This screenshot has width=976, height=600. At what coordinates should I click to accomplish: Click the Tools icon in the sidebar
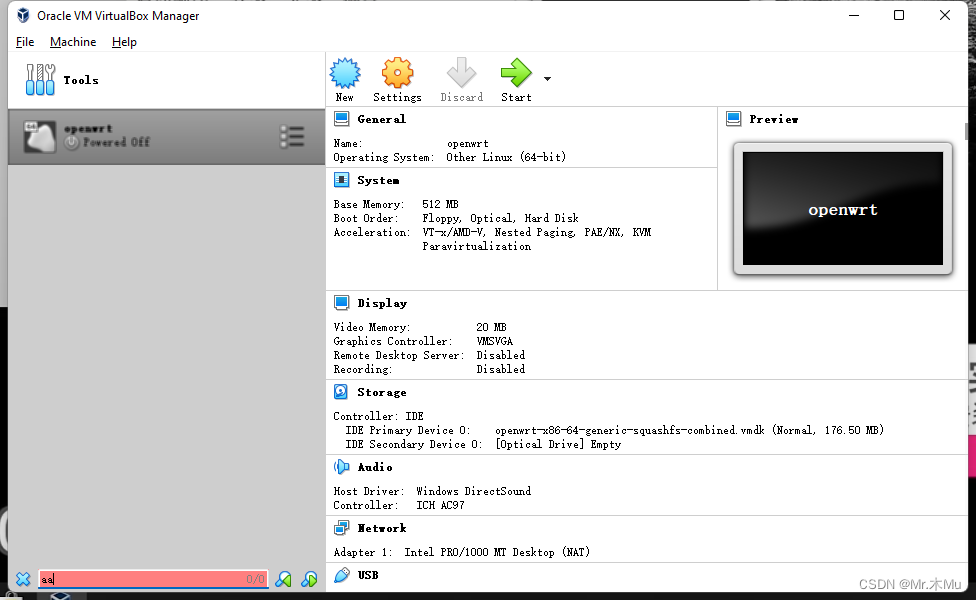pyautogui.click(x=40, y=79)
